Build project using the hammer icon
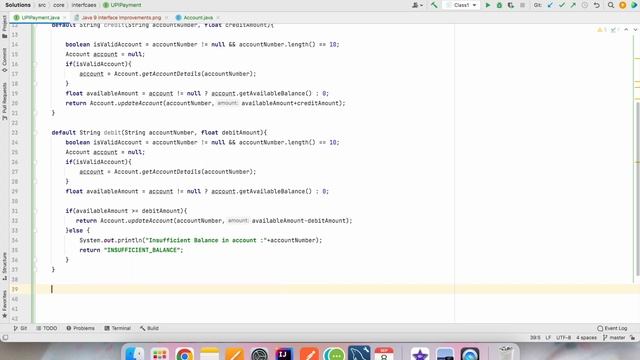 [434, 5]
